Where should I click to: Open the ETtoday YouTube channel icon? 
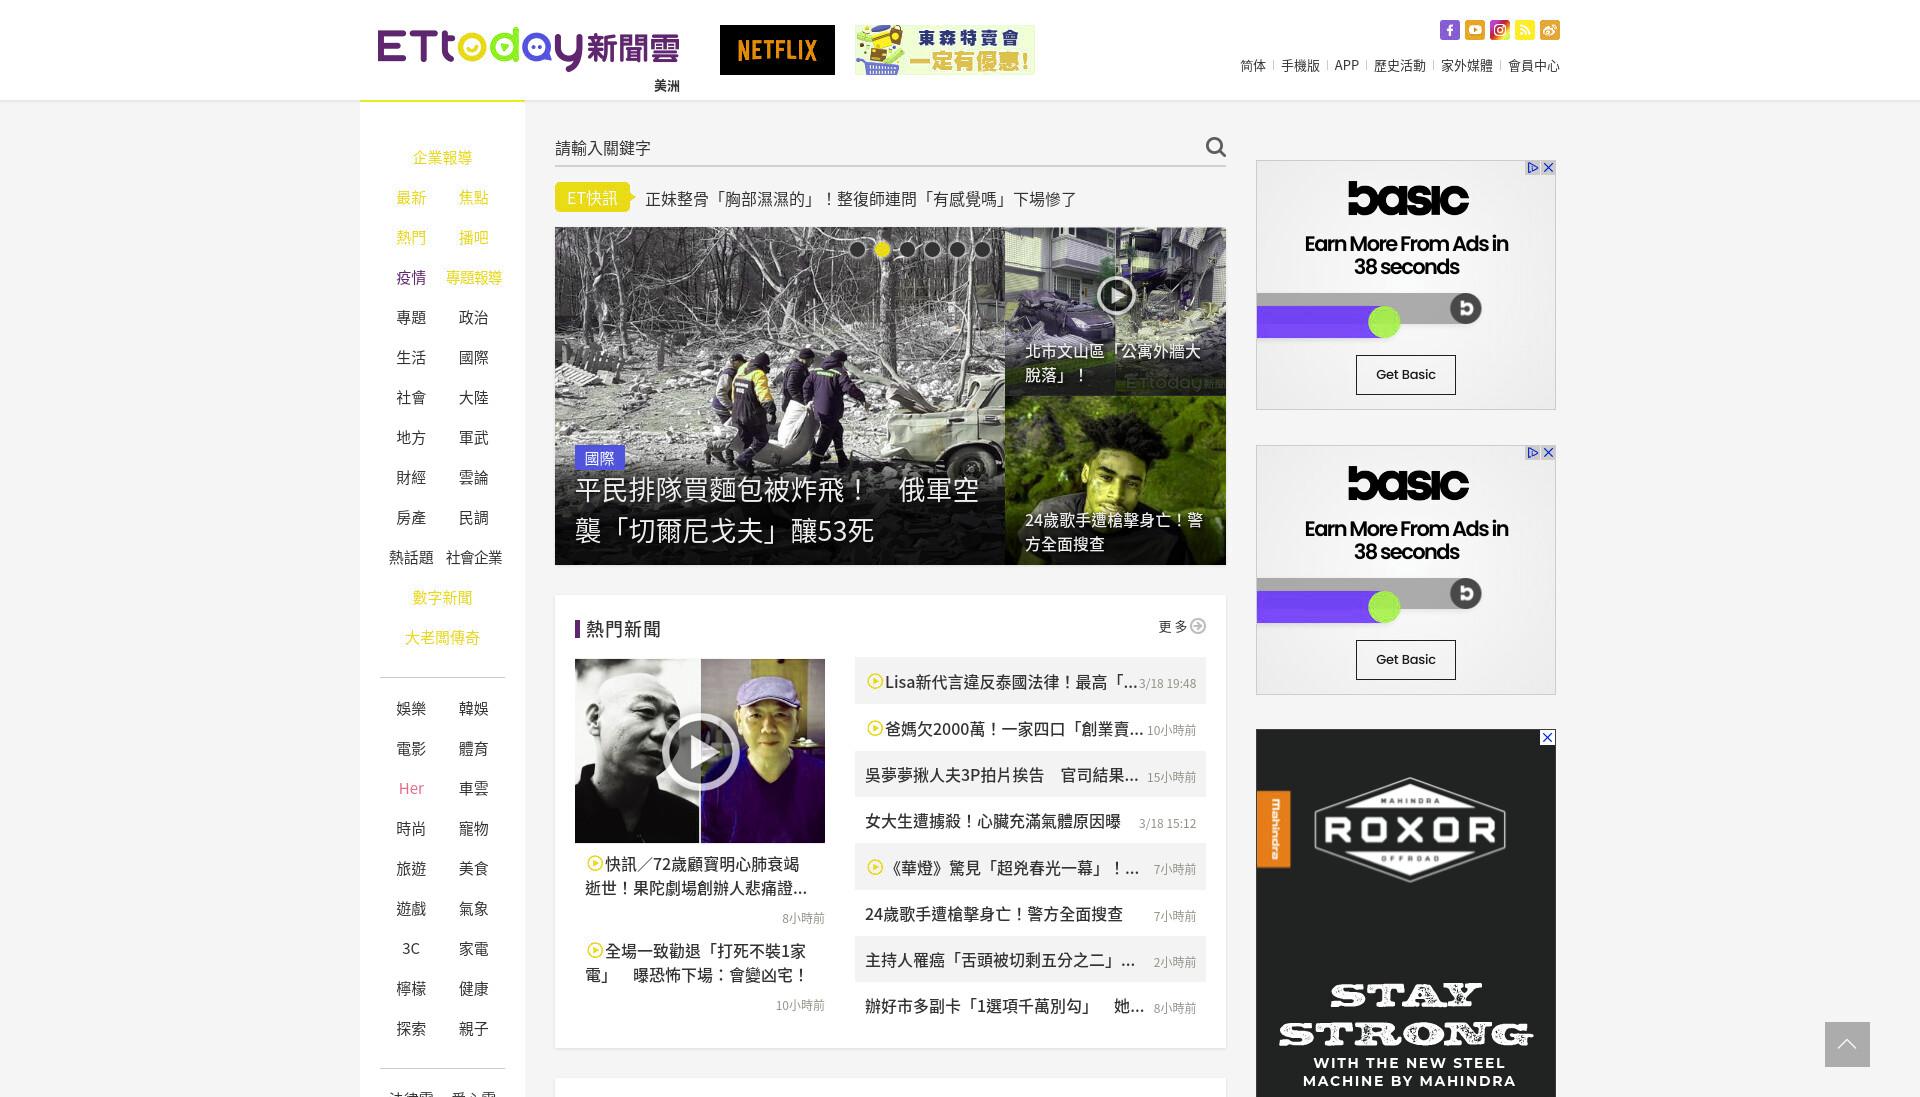[x=1474, y=30]
